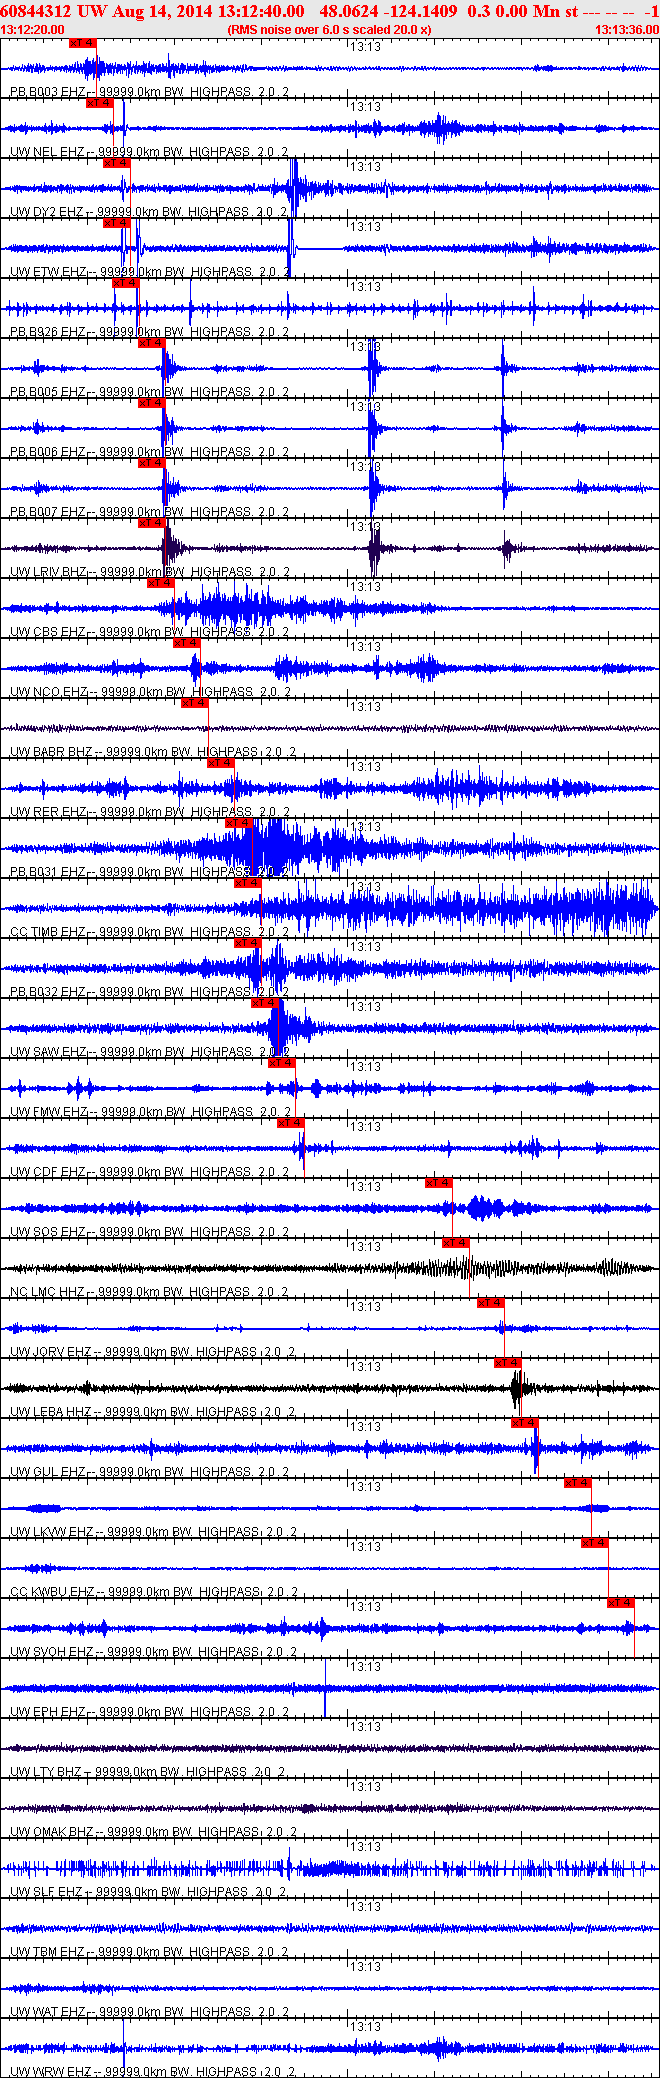Screen dimensions: 660x2078
Task: Click the red pick marker on UW JORV trace
Action: pos(490,1303)
